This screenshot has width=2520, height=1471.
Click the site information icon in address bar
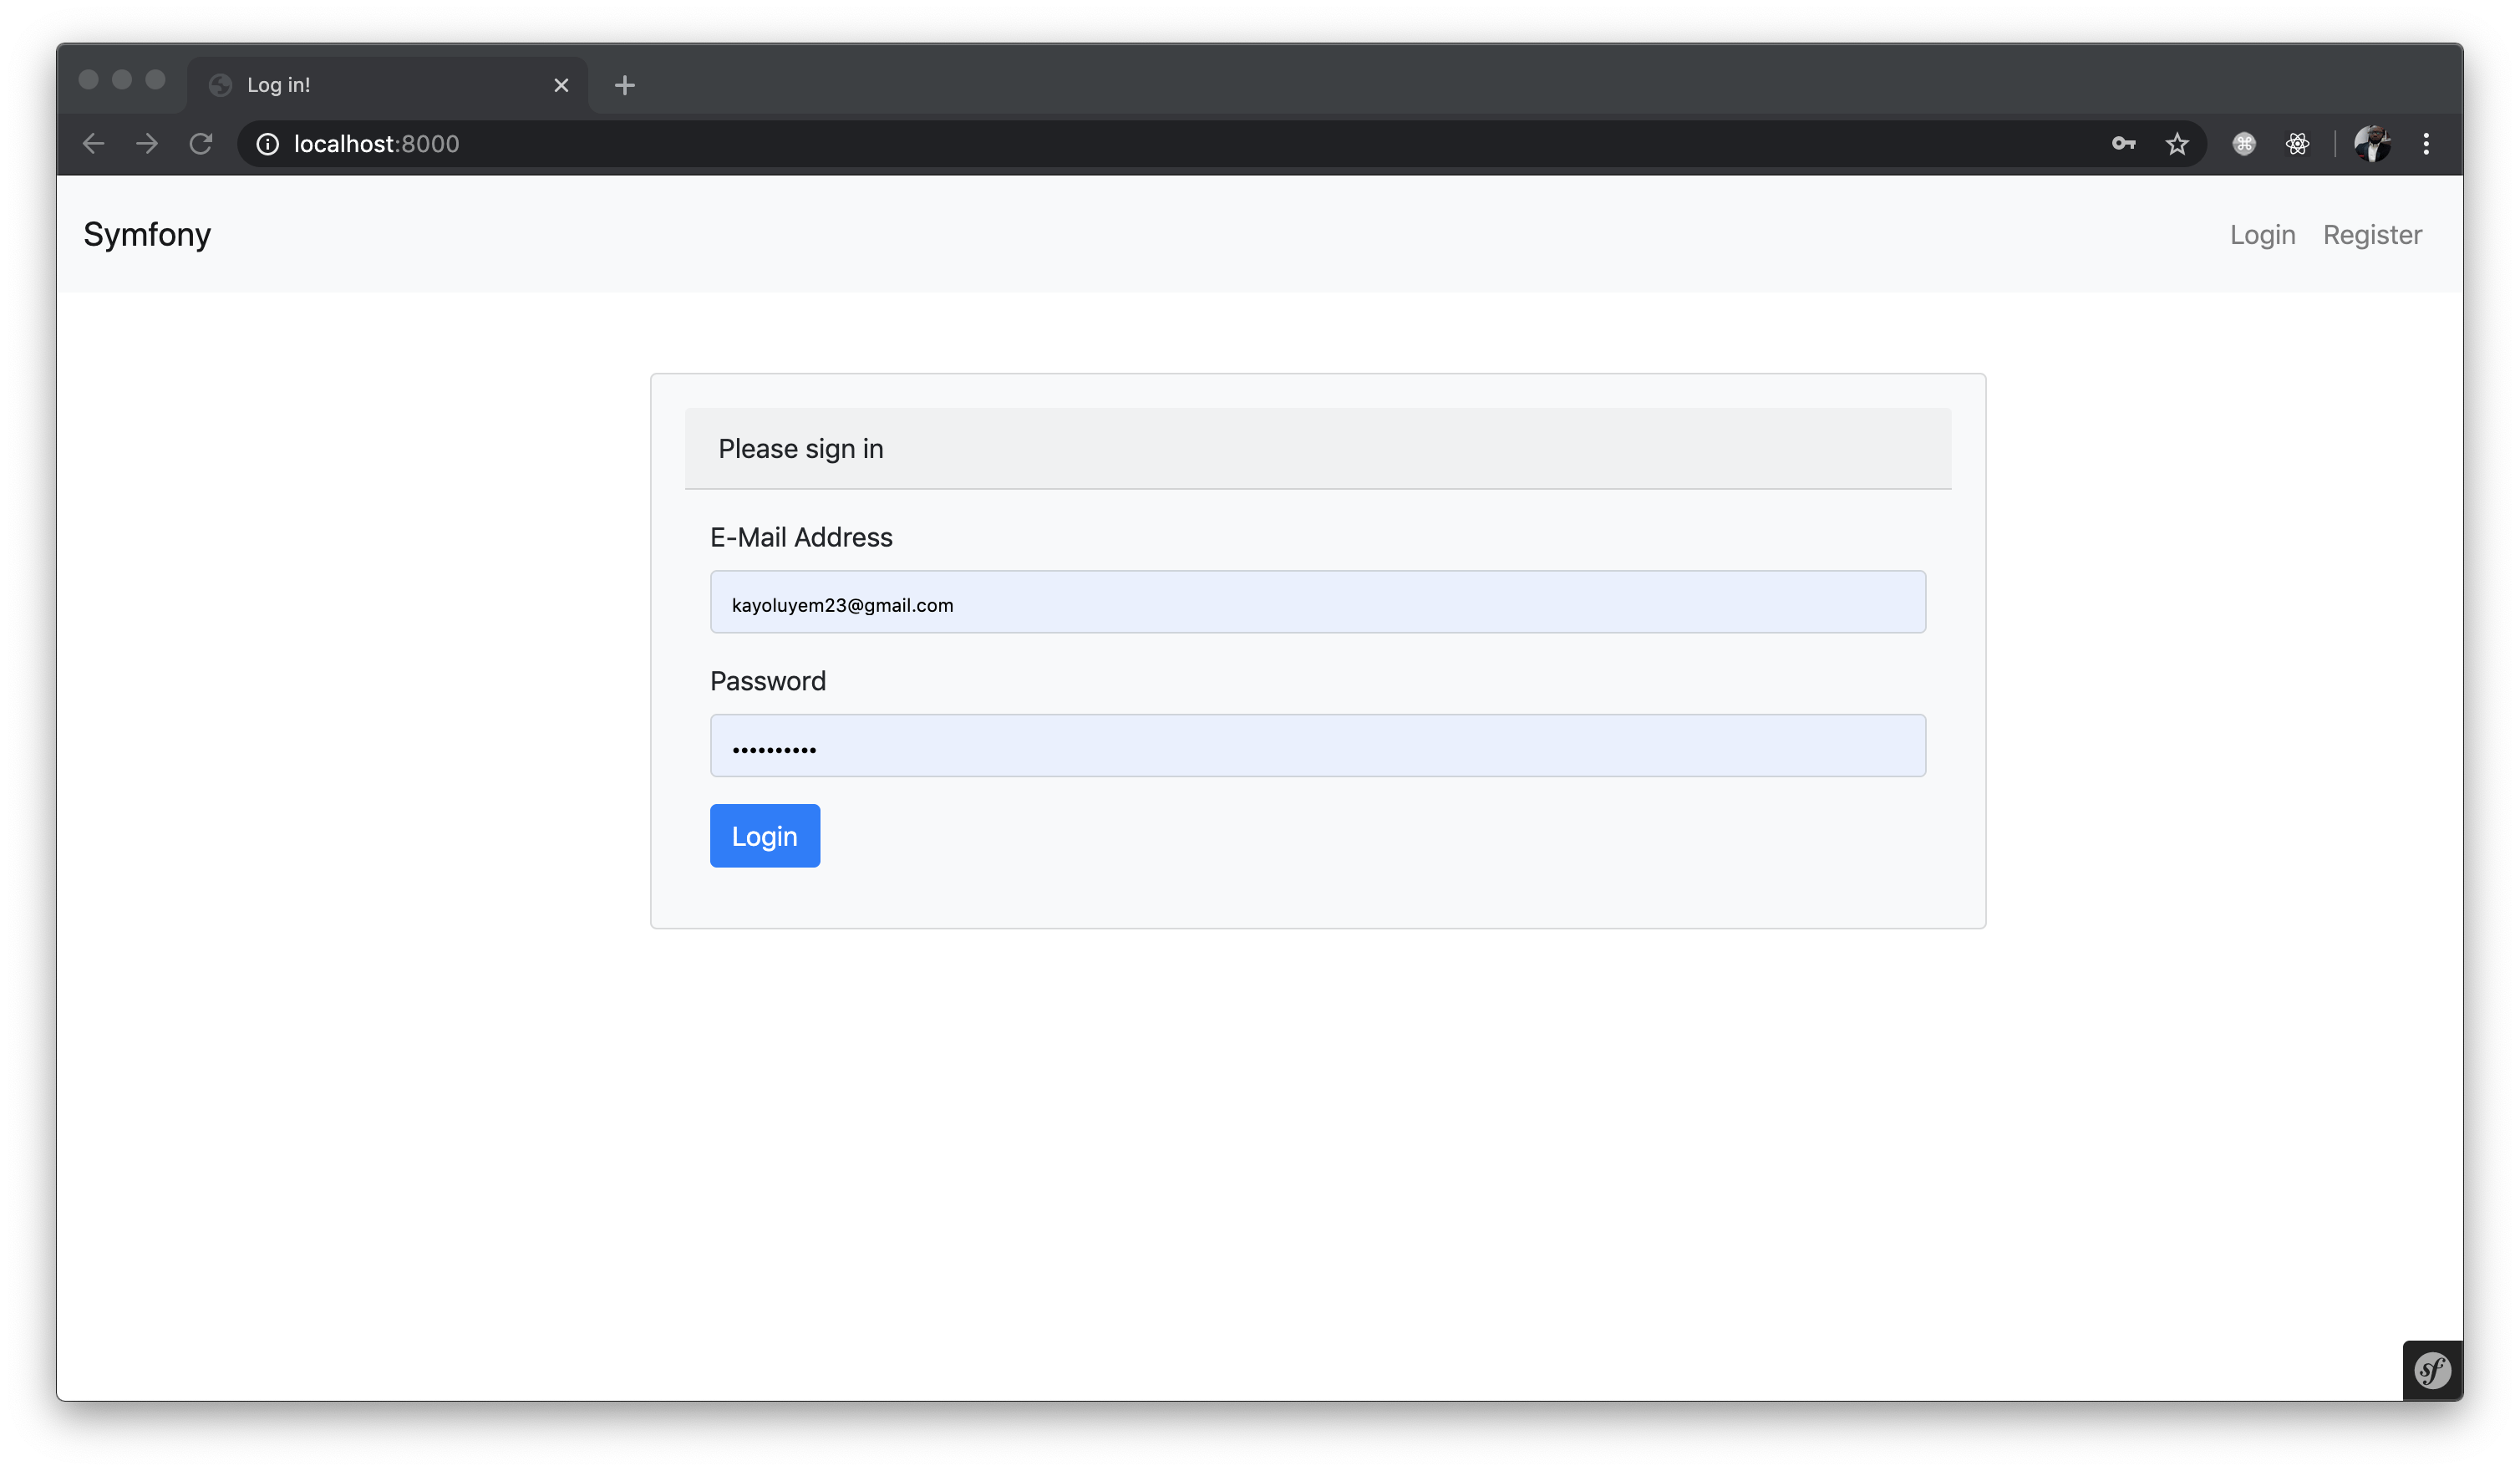coord(267,143)
